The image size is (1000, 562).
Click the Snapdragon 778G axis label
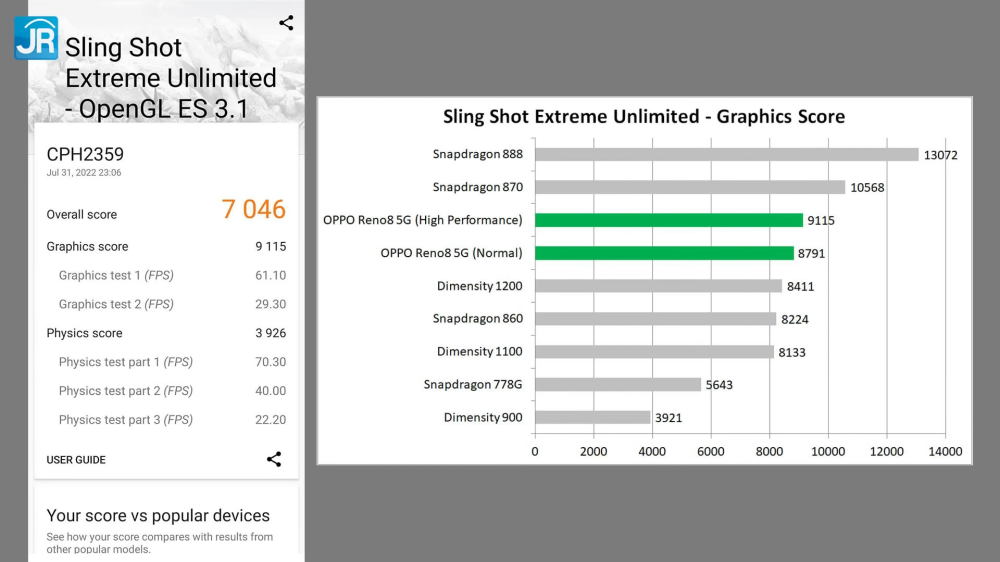point(472,385)
